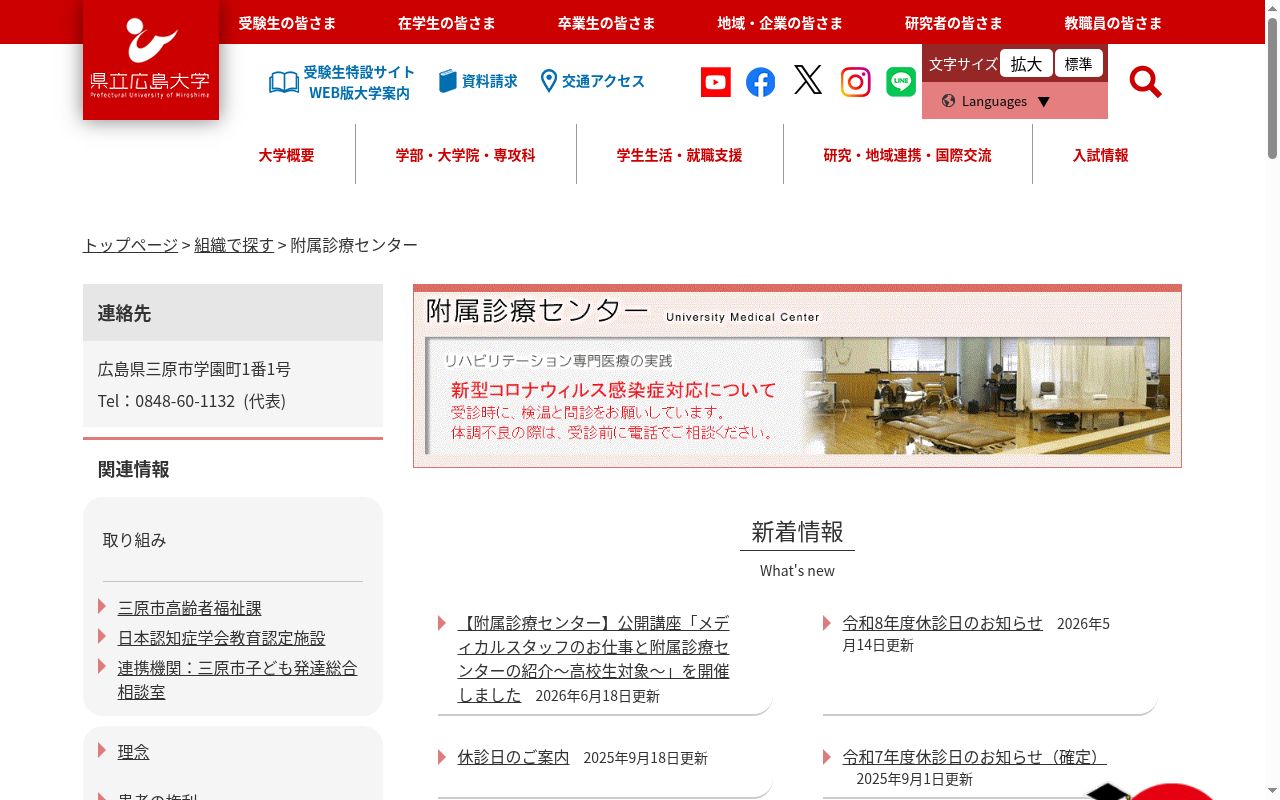Open the 令和7年度休診日のお知らせ（確定） link

[975, 757]
